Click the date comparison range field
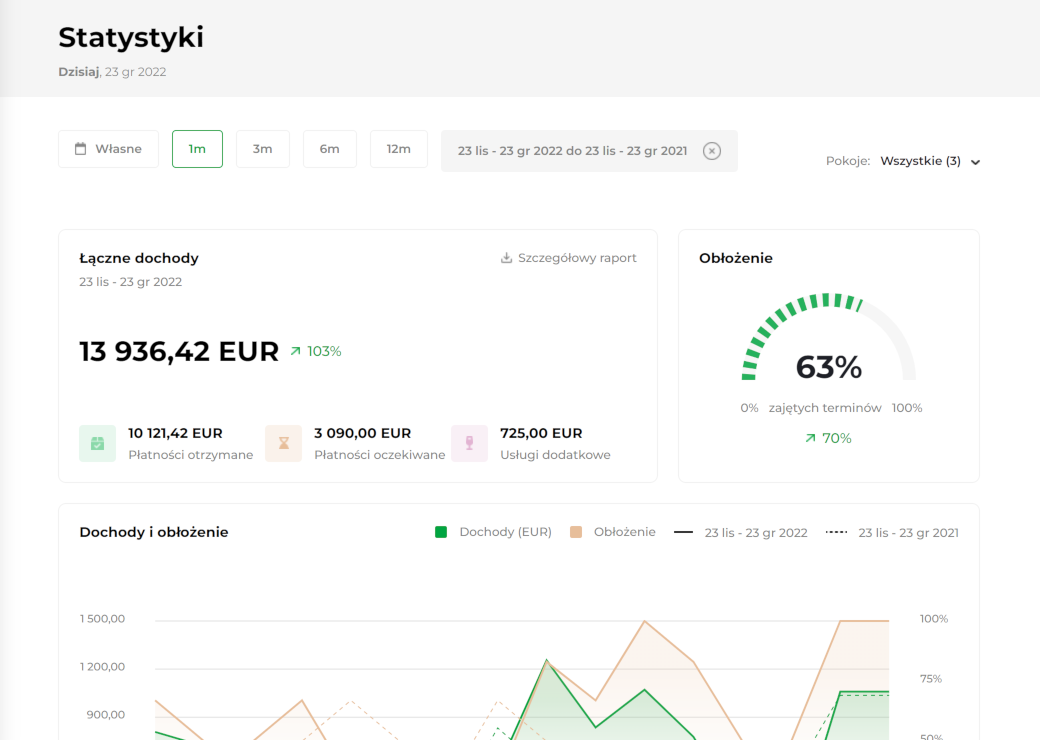Viewport: 1040px width, 740px height. [589, 151]
